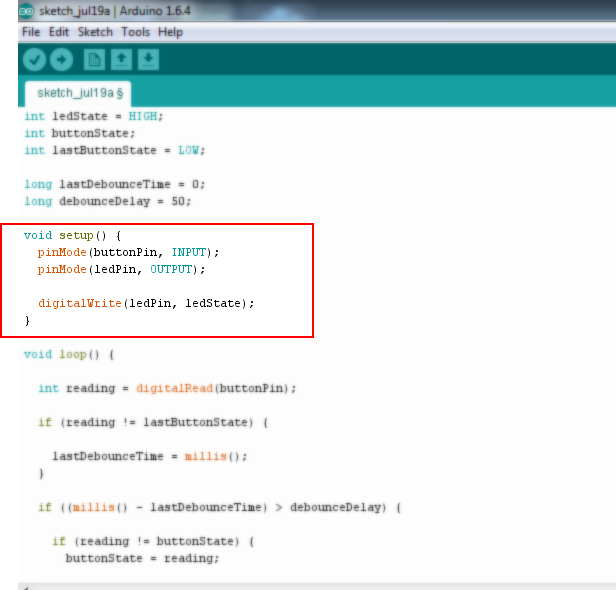Click 'if (reading != buttonState) {' line
Viewport: 616px width, 590px height.
coord(153,541)
